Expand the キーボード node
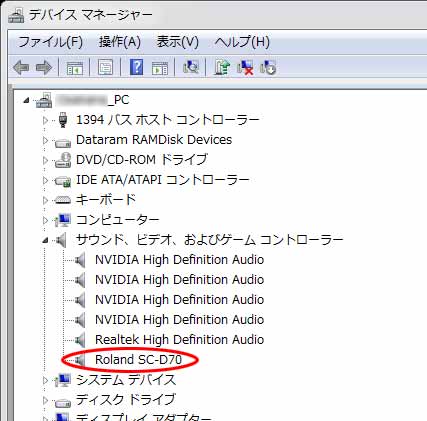Image resolution: width=427 pixels, height=421 pixels. [x=45, y=200]
